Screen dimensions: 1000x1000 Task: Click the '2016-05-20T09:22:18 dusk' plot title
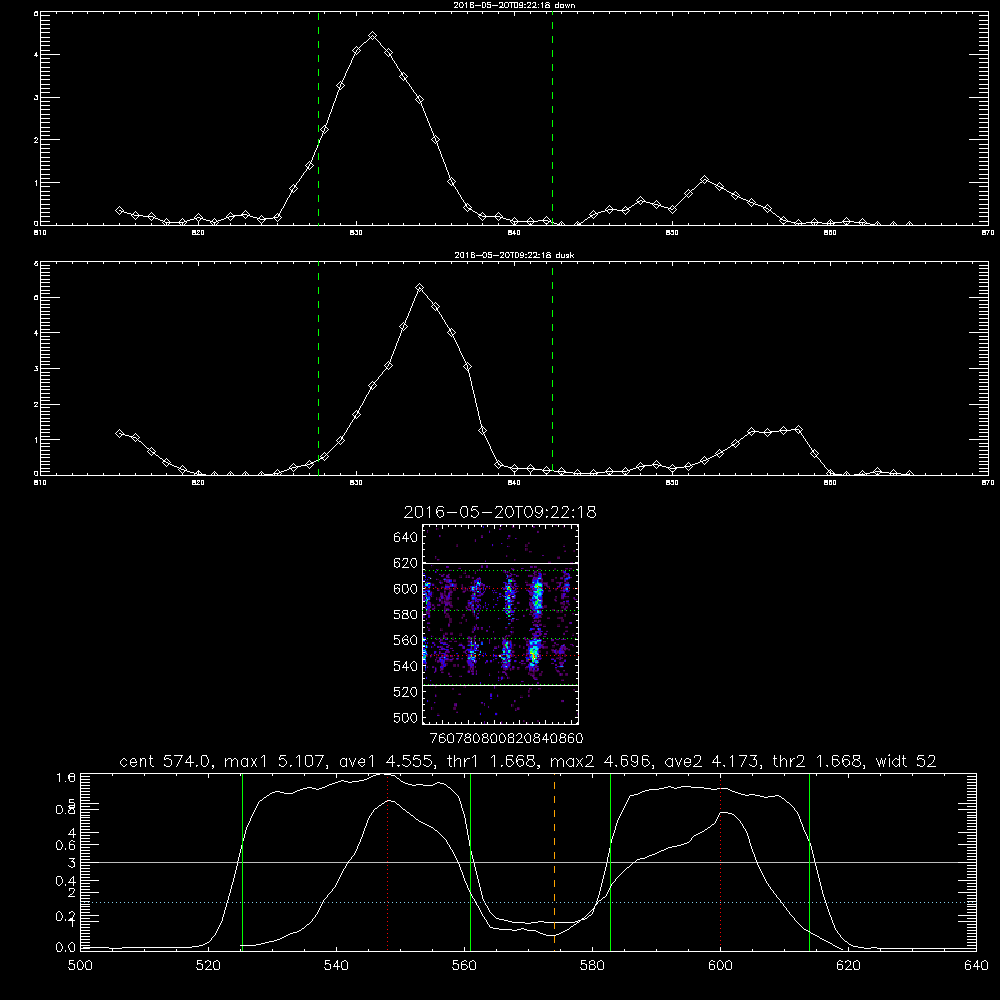514,255
